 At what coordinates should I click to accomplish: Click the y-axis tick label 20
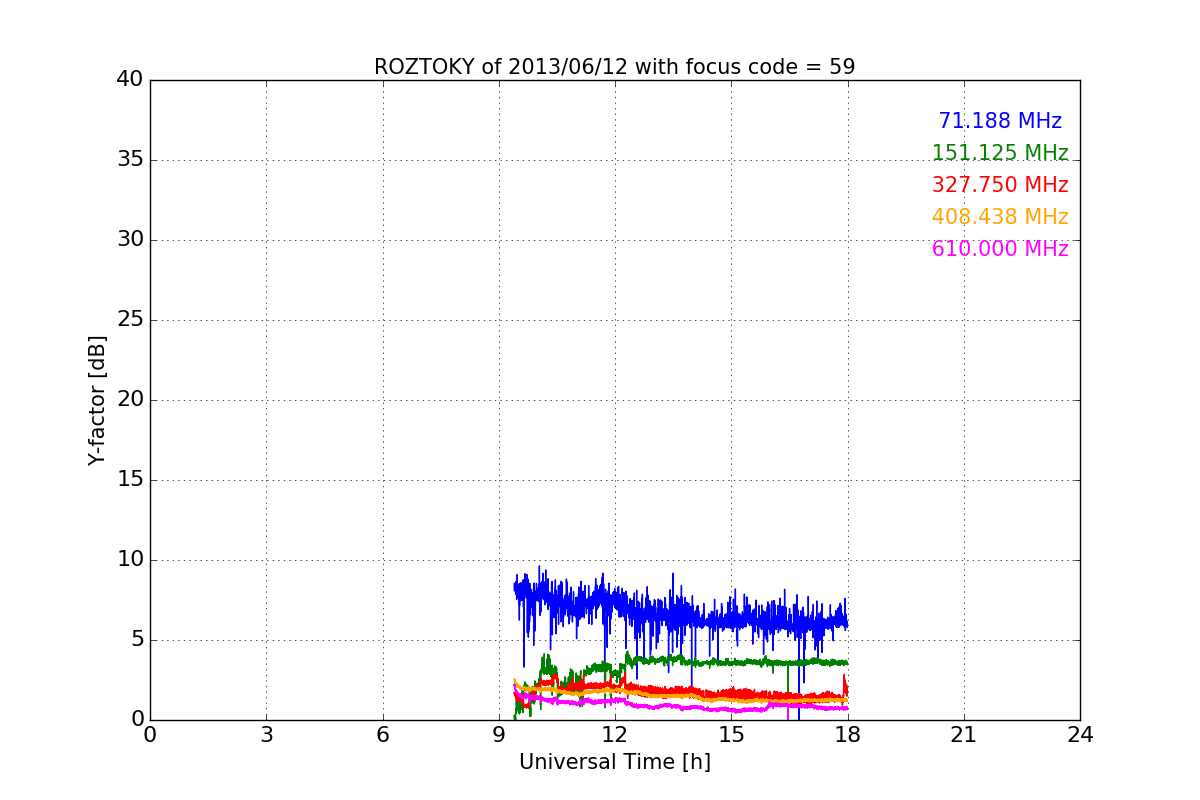pos(130,400)
